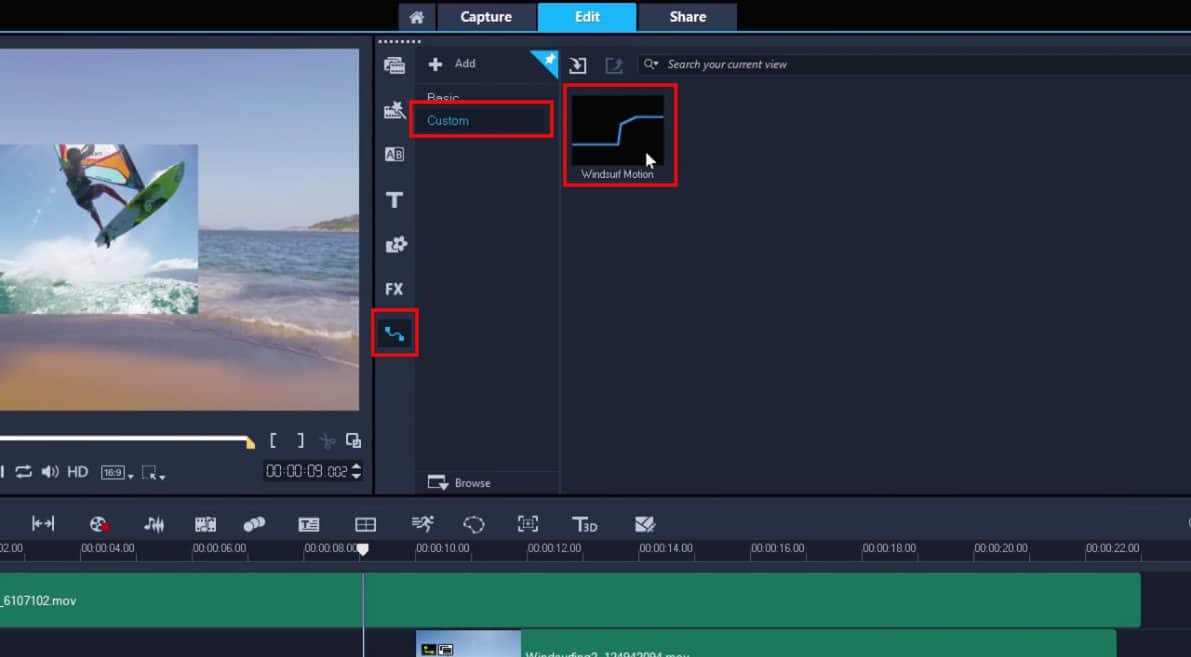Open the Mask Creator icon

coord(474,524)
